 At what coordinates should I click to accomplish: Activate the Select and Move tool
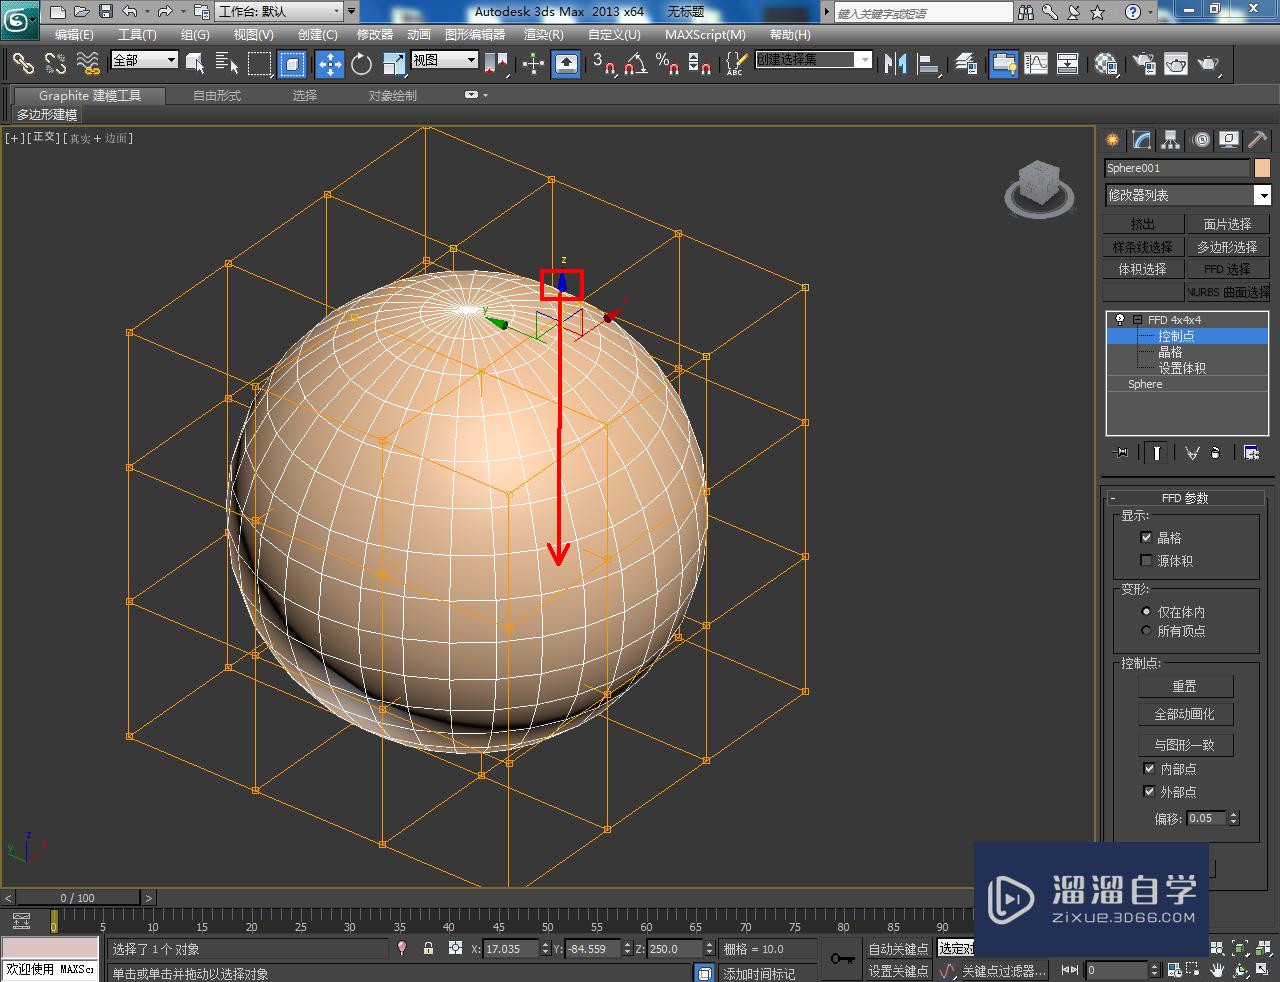330,64
